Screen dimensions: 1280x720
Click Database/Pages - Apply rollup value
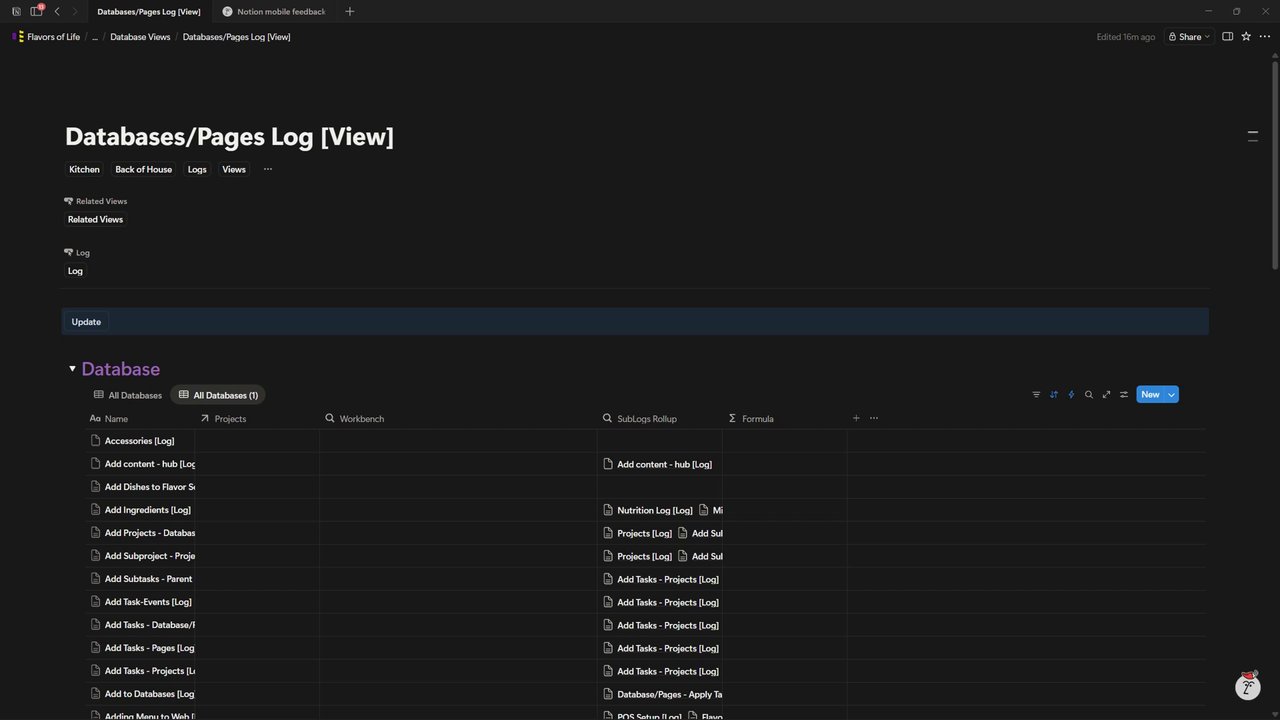pos(663,694)
